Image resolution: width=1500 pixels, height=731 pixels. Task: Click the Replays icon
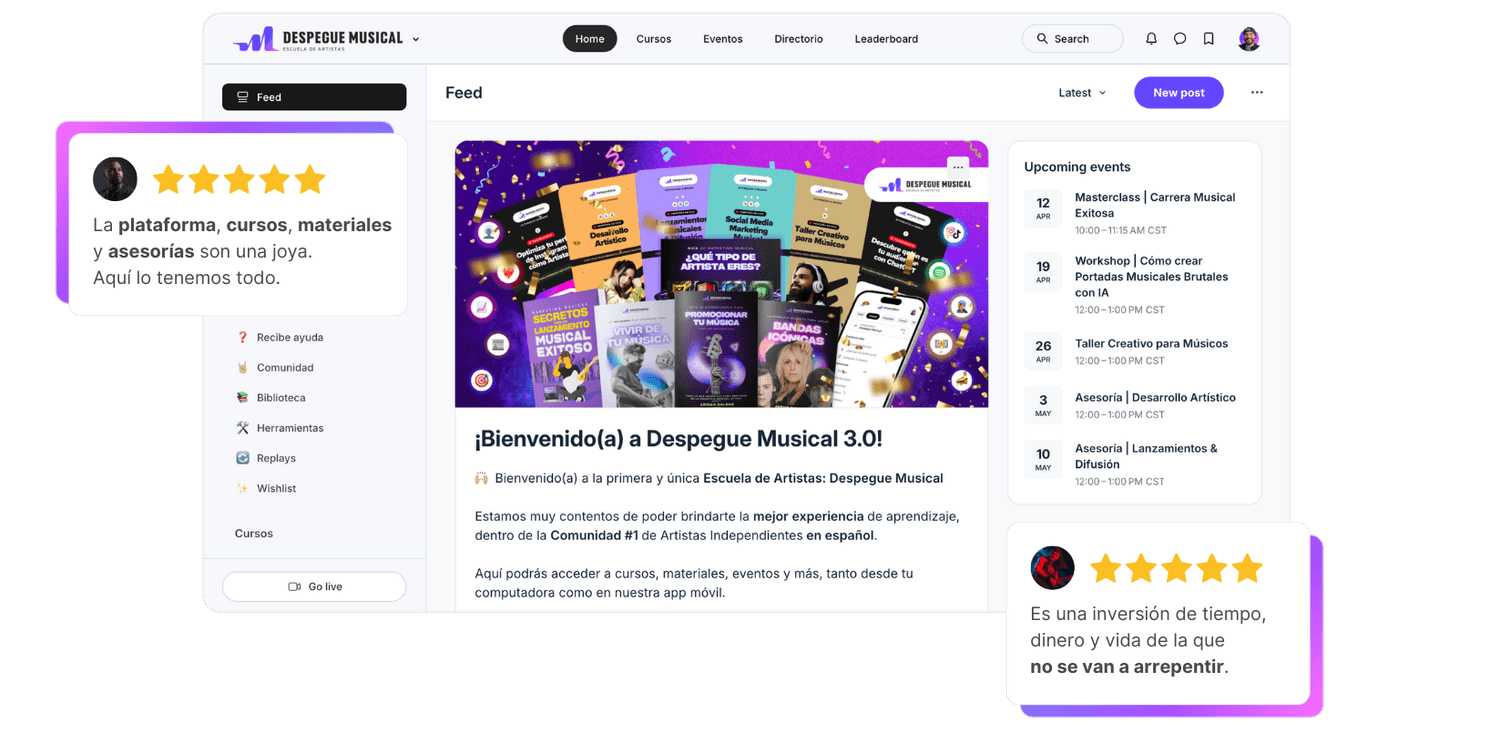tap(242, 458)
